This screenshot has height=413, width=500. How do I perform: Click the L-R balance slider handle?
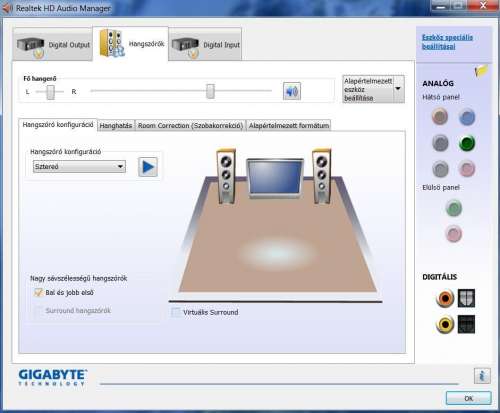[x=50, y=92]
